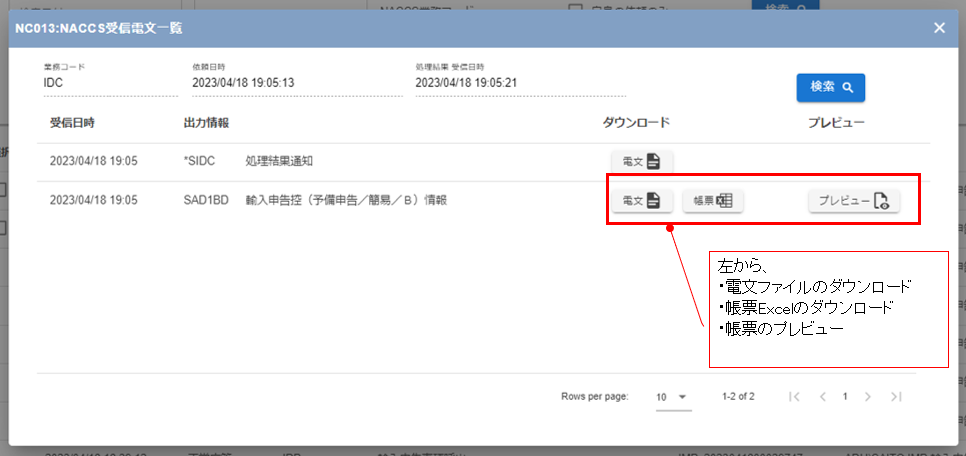
Task: Close the NACCS受信電文一覧 dialog
Action: pos(939,27)
